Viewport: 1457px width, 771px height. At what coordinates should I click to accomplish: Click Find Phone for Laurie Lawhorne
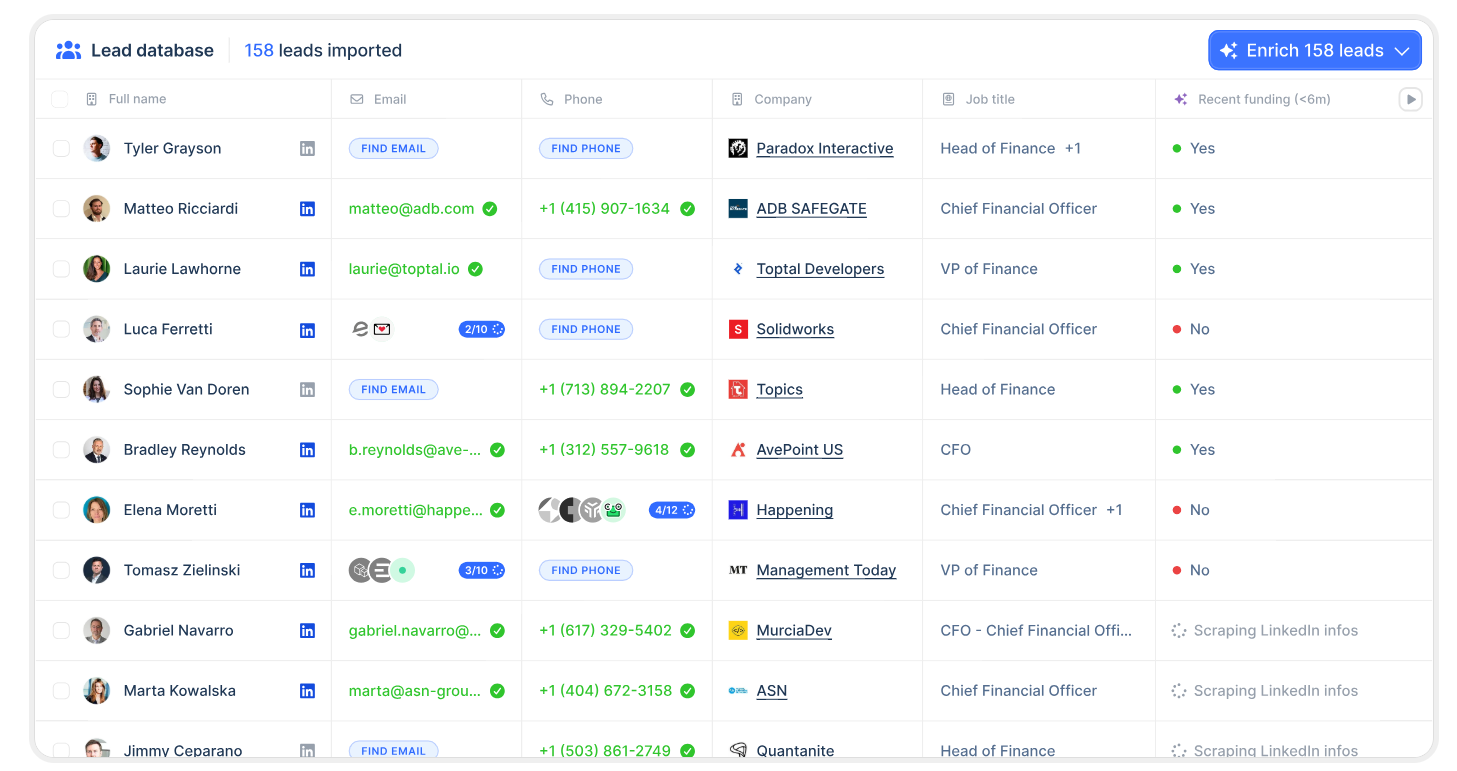[586, 269]
